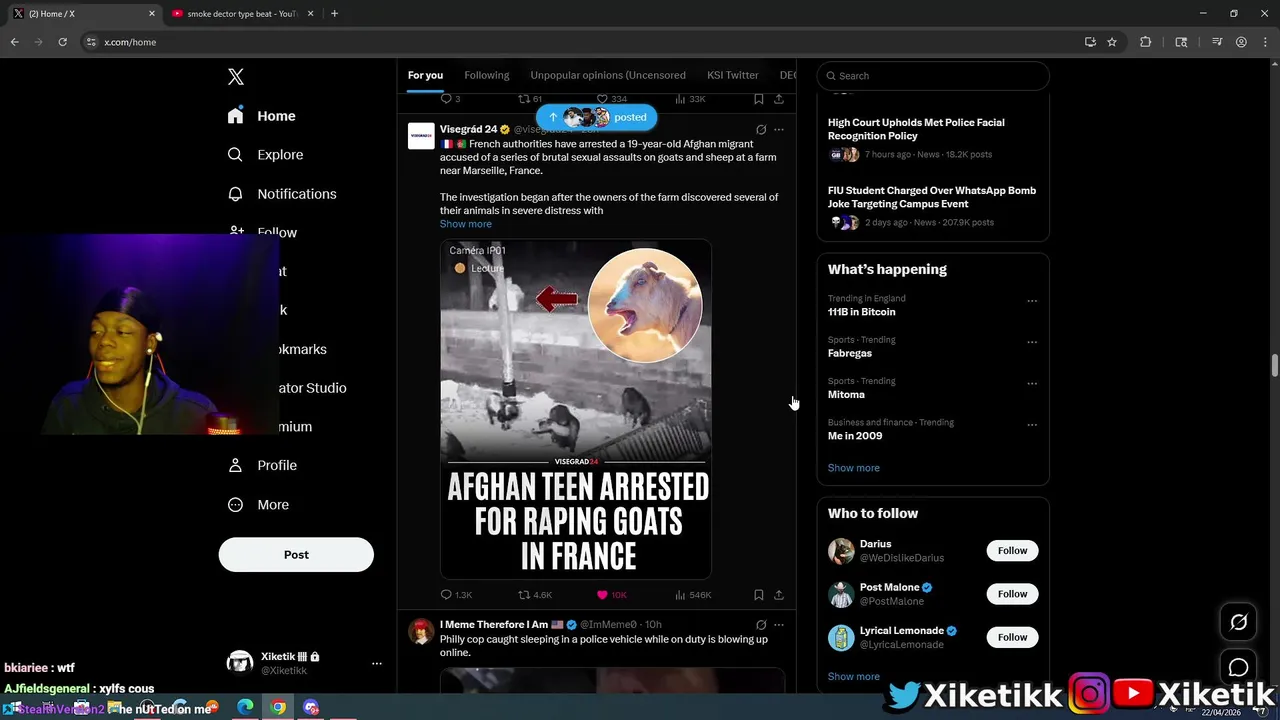Open High Court Upholds Met Police news
The width and height of the screenshot is (1280, 720).
pyautogui.click(x=933, y=138)
